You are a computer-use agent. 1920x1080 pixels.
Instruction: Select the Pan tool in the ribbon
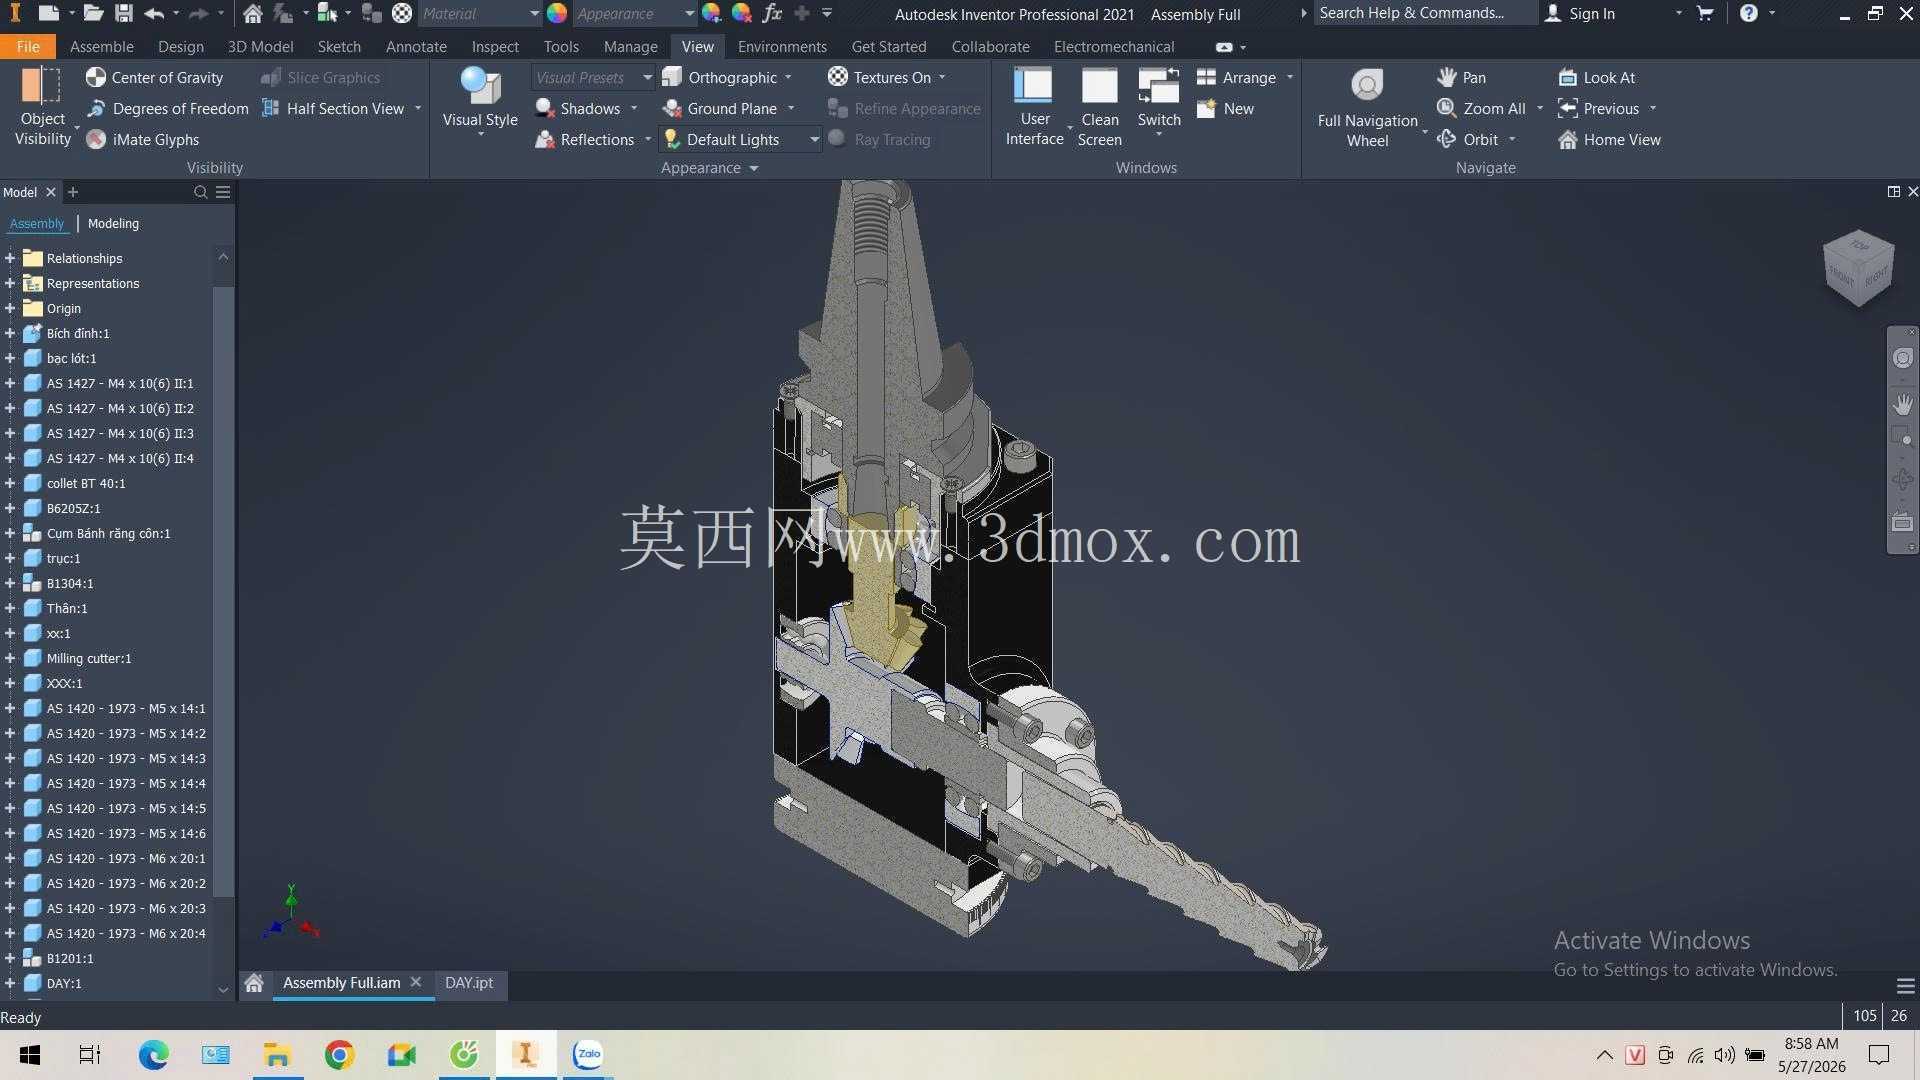(x=1460, y=77)
